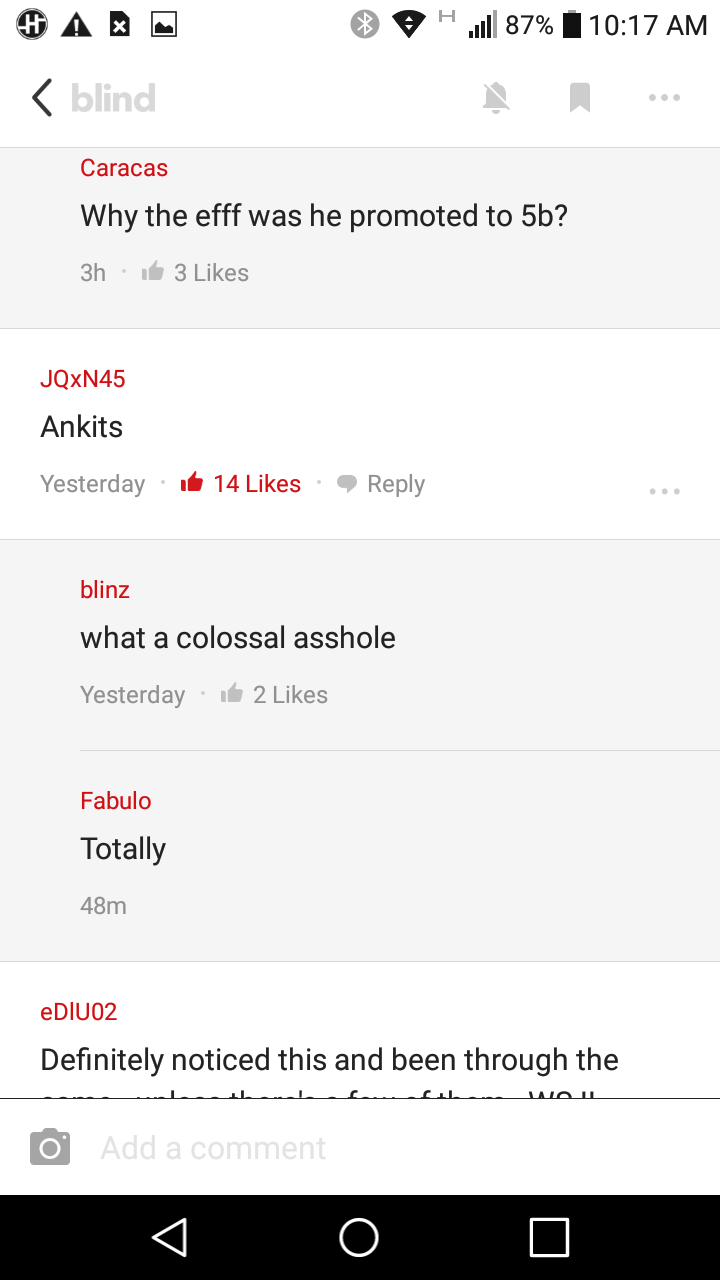
Task: Open the post overflow menu in header
Action: pyautogui.click(x=664, y=98)
